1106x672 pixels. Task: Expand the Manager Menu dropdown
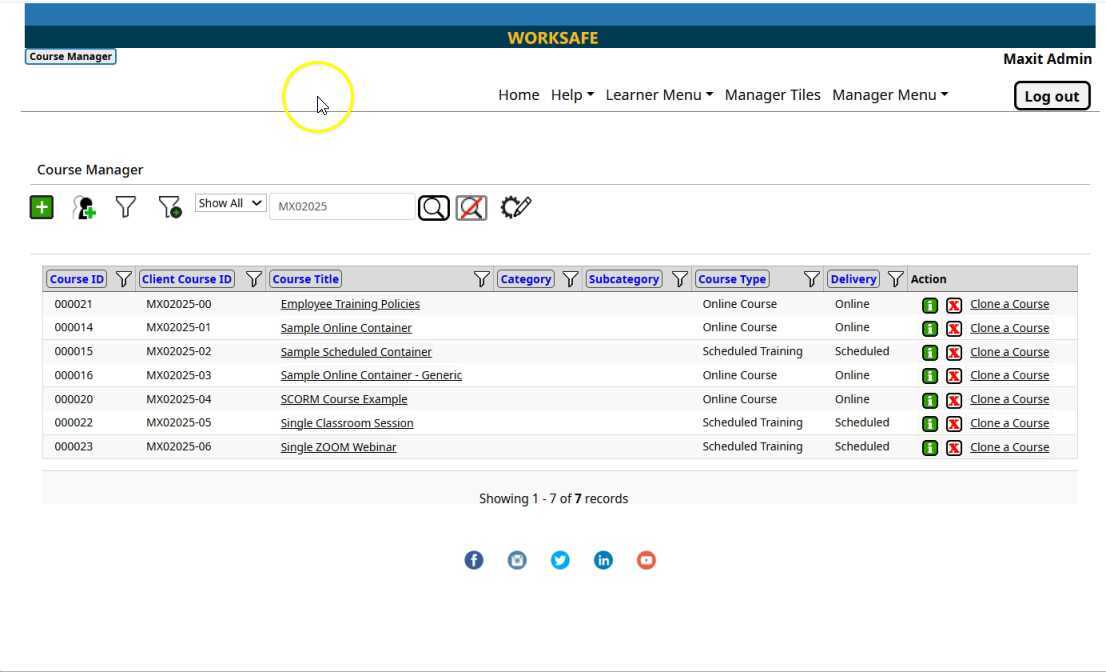coord(889,95)
